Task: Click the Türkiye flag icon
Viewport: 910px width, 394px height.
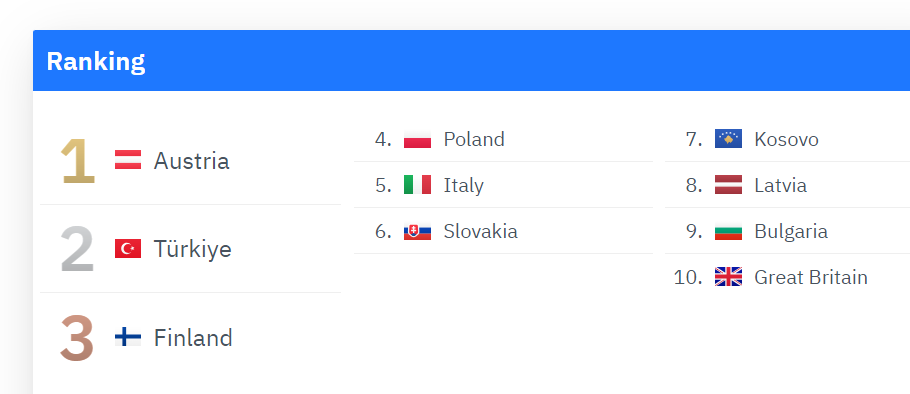Action: pos(128,248)
